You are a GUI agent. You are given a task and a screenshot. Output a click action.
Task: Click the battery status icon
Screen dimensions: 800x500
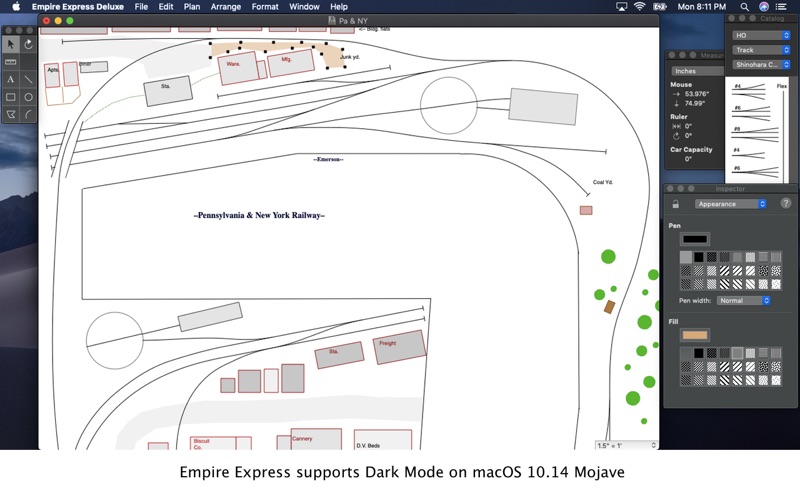point(660,7)
